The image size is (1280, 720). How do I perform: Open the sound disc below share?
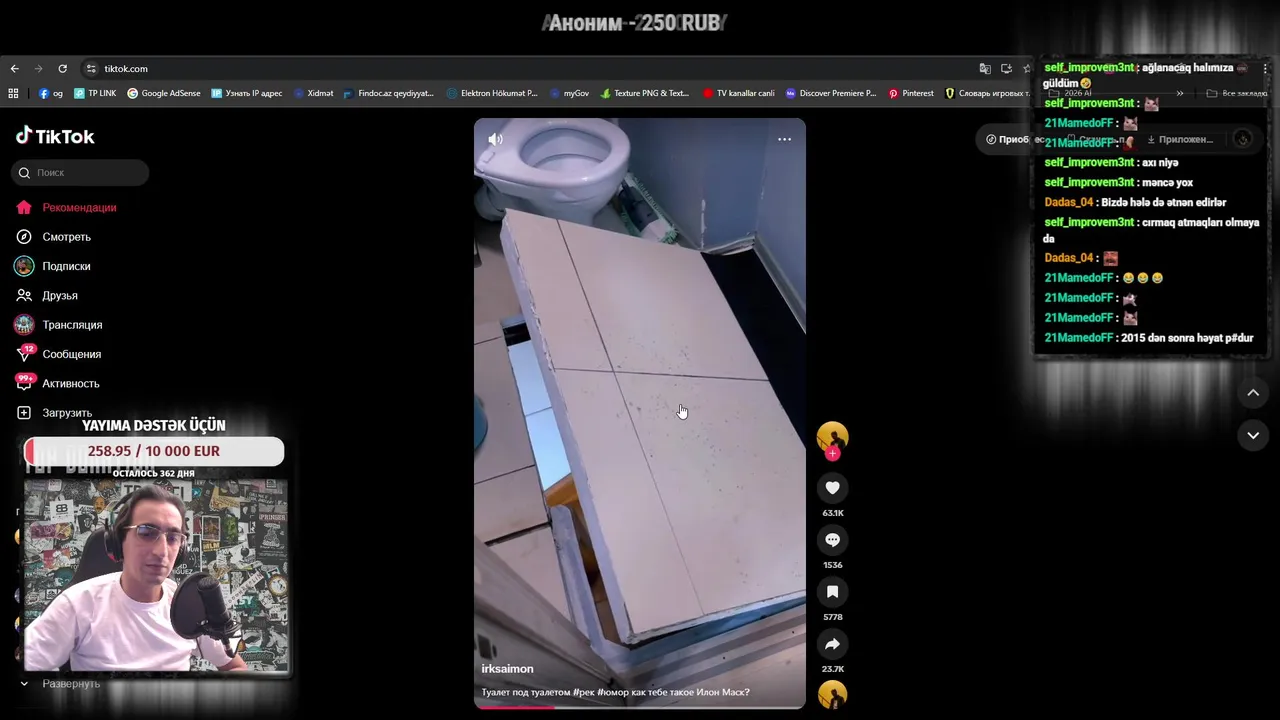tap(832, 694)
